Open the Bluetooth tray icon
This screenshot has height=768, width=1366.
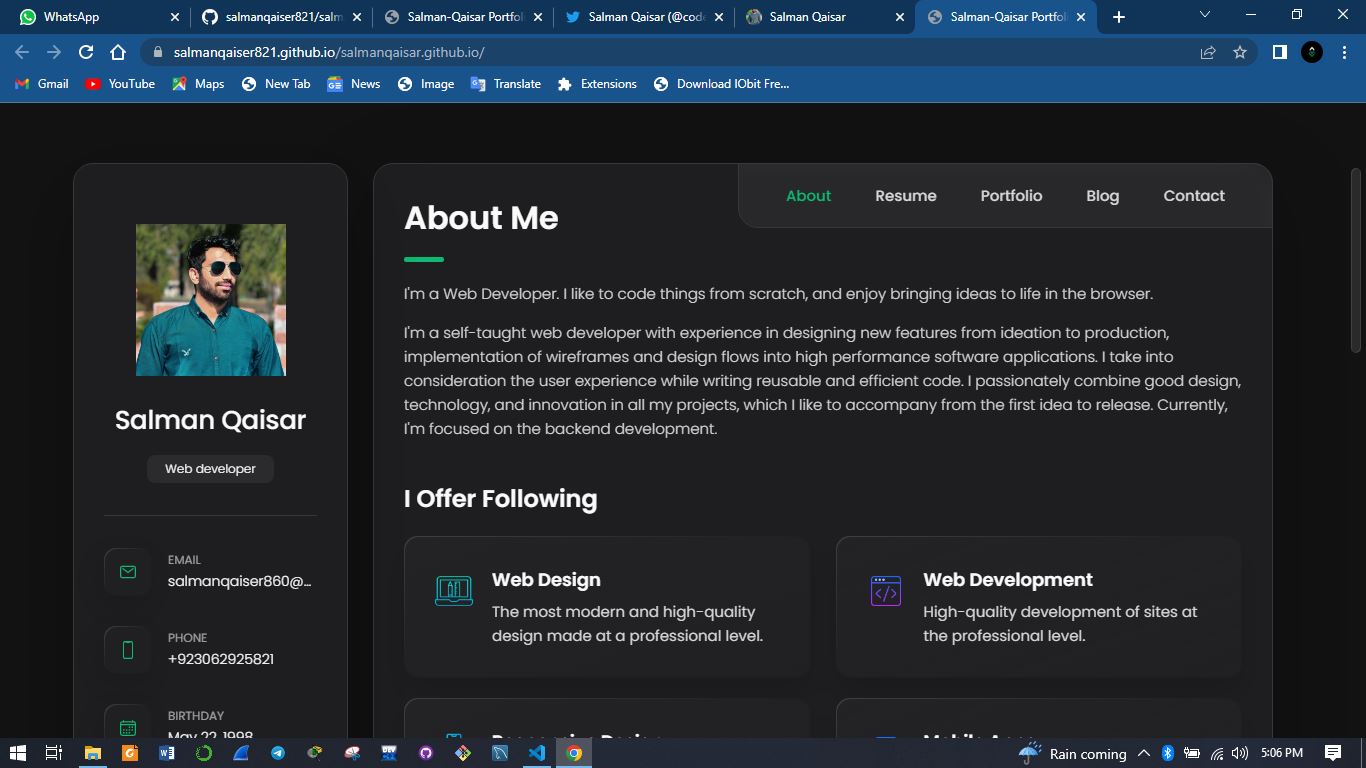click(x=1167, y=753)
